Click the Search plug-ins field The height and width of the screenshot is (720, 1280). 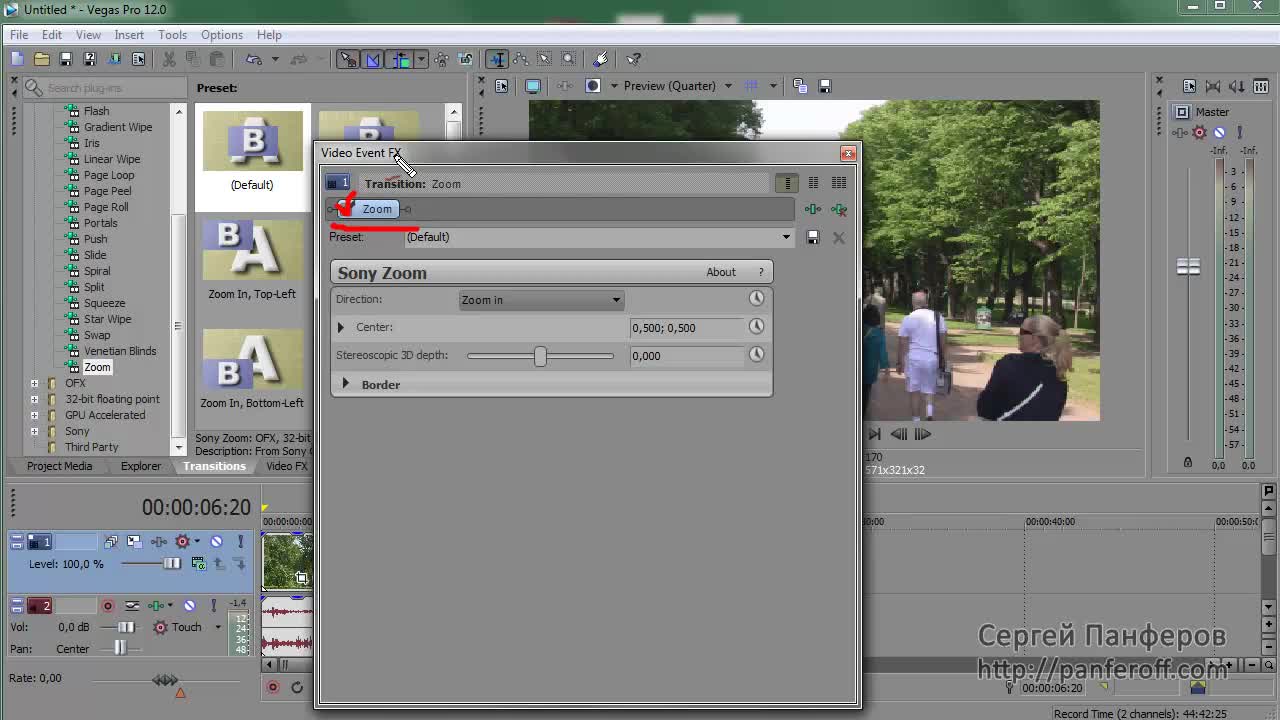(105, 88)
